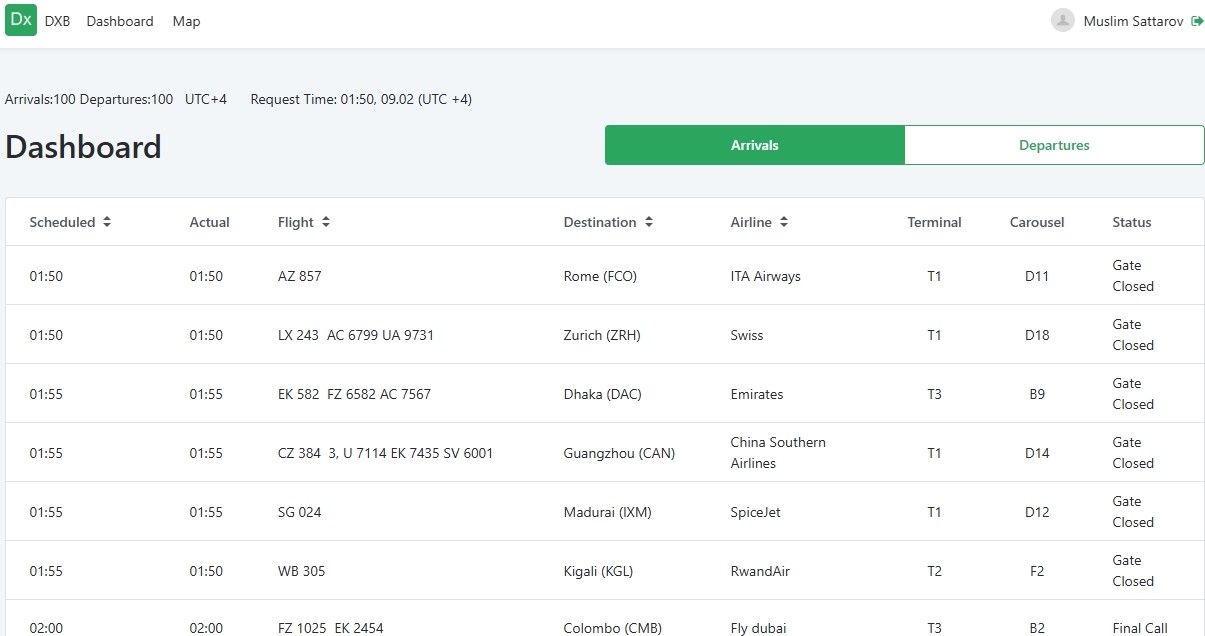Click destination Guangzhou (CAN)

pyautogui.click(x=619, y=453)
